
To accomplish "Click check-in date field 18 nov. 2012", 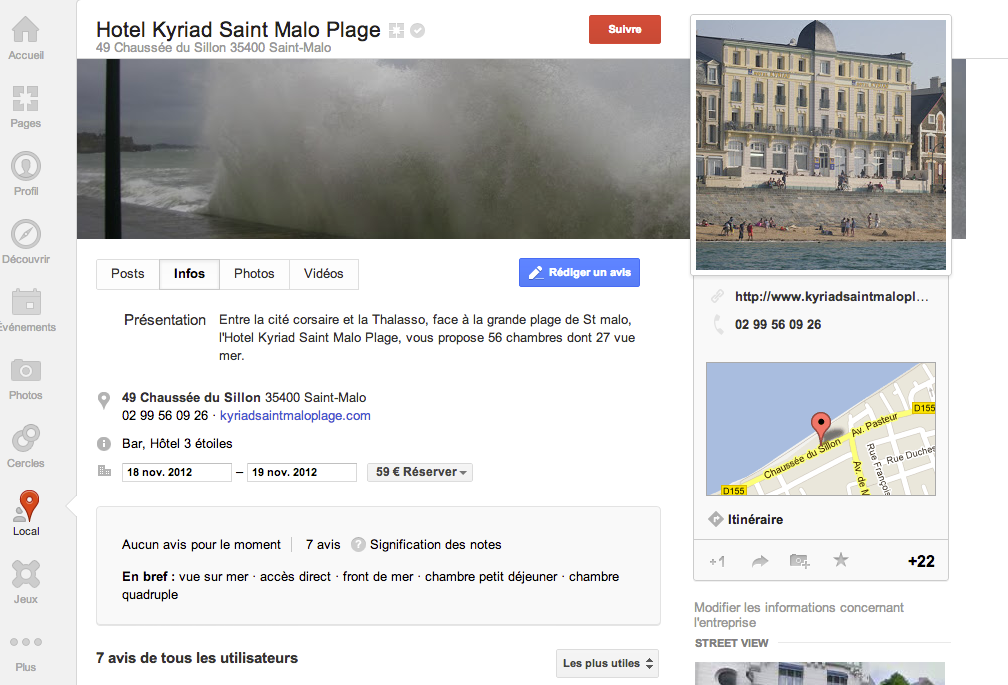I will [177, 472].
